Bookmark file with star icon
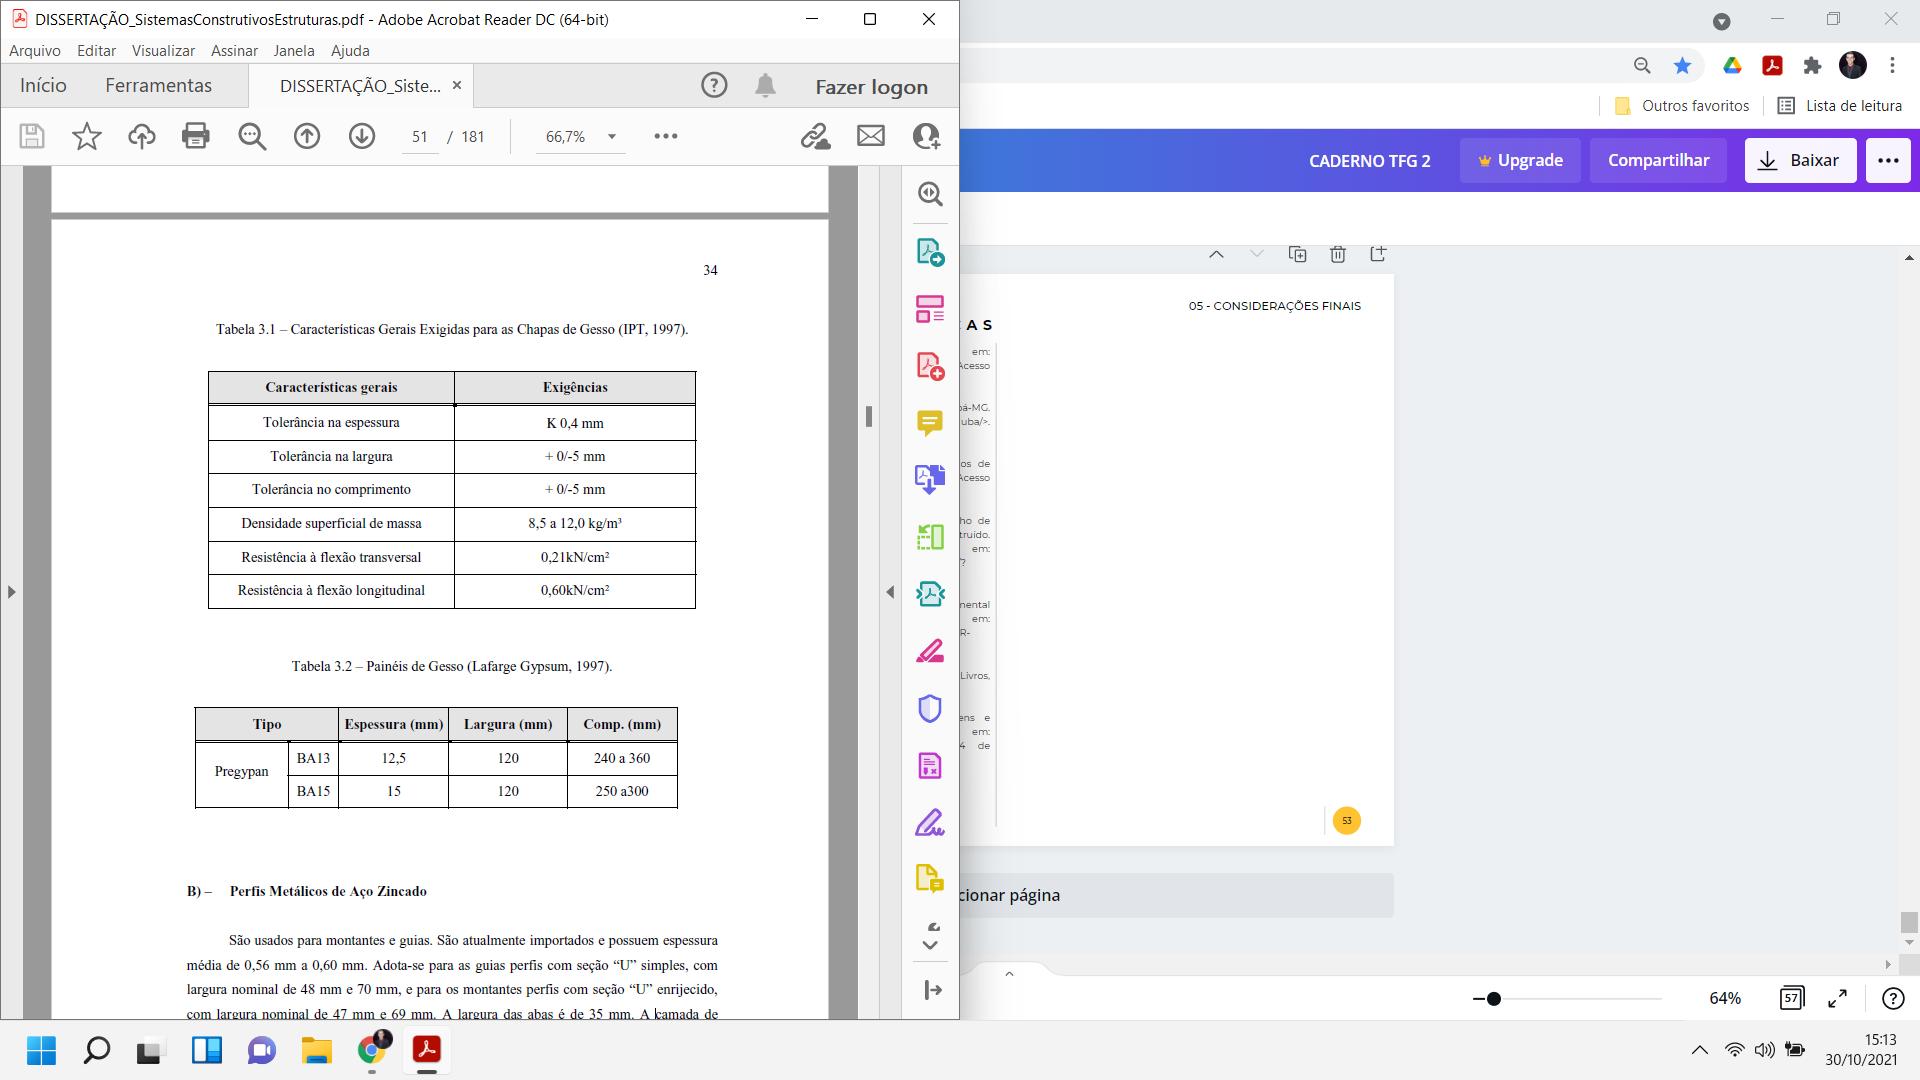The width and height of the screenshot is (1920, 1080). click(x=87, y=136)
